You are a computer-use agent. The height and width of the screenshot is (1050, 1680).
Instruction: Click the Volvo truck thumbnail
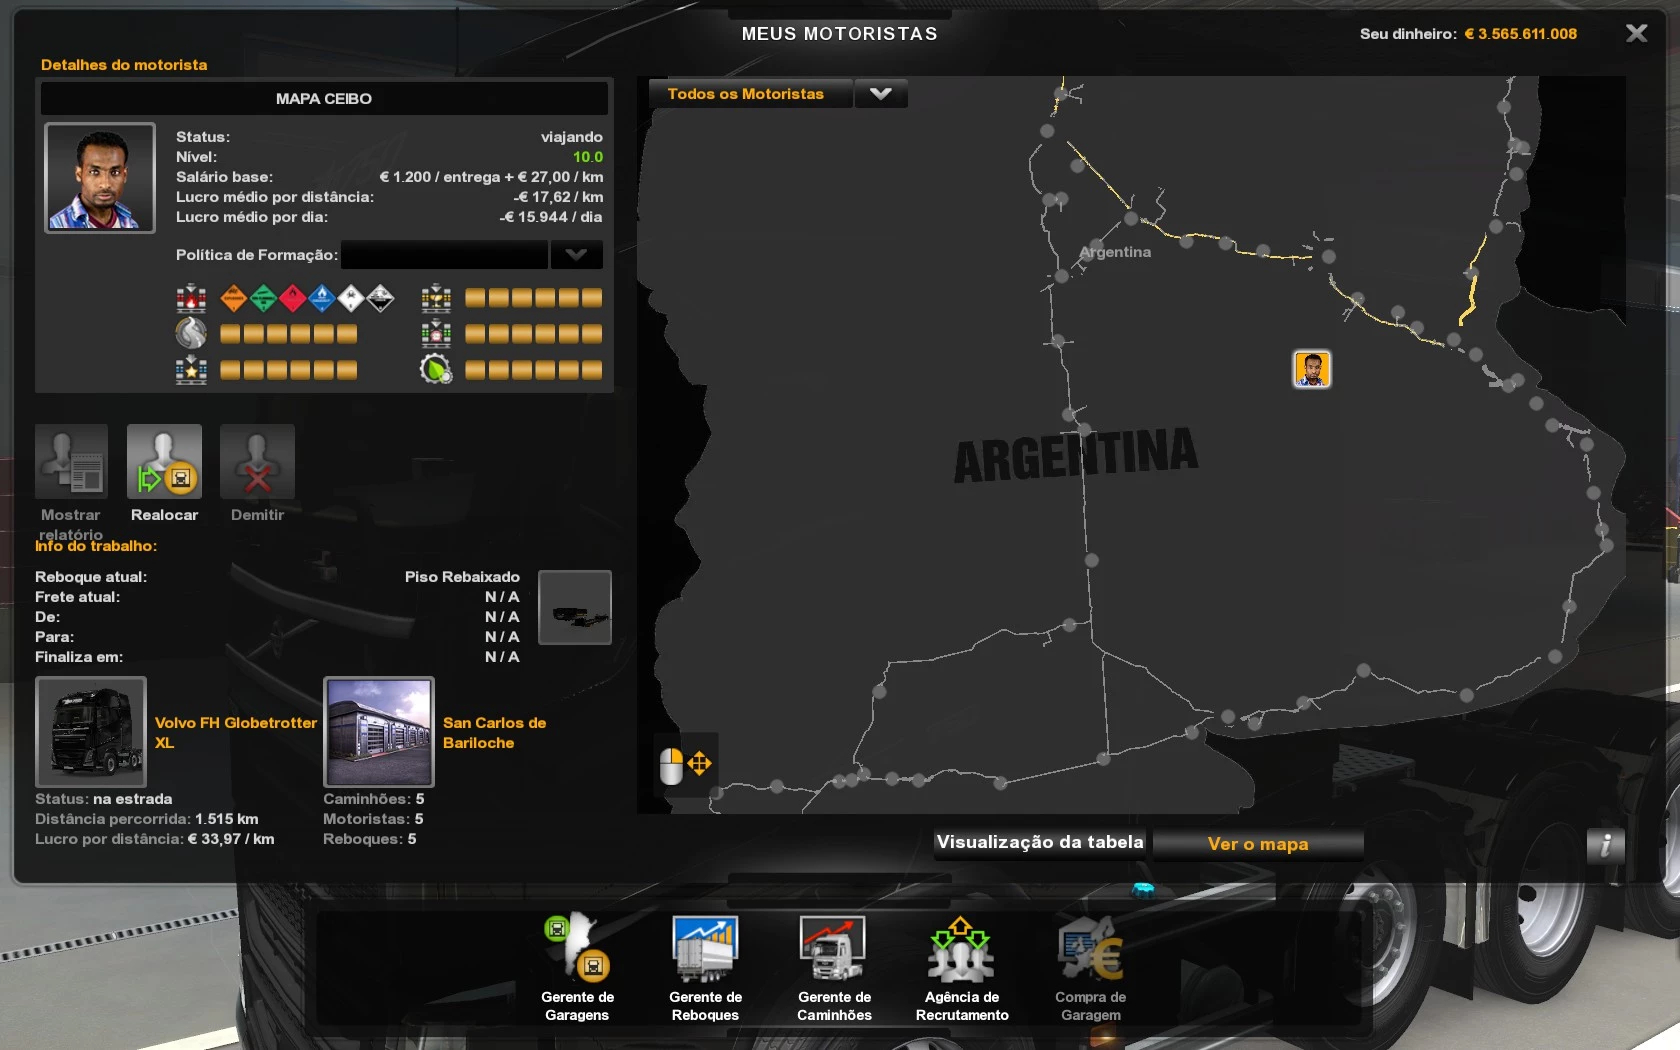tap(91, 732)
